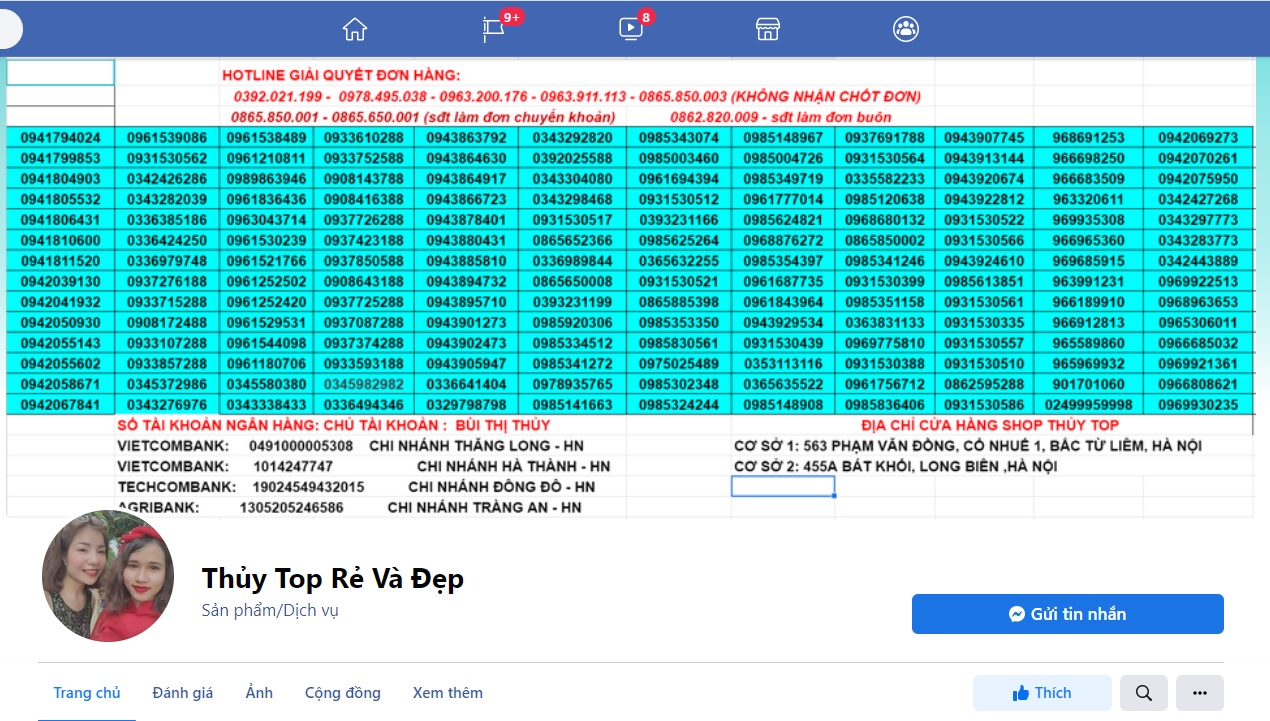Toggle the Thích like button
The image size is (1270, 721).
pos(1042,693)
